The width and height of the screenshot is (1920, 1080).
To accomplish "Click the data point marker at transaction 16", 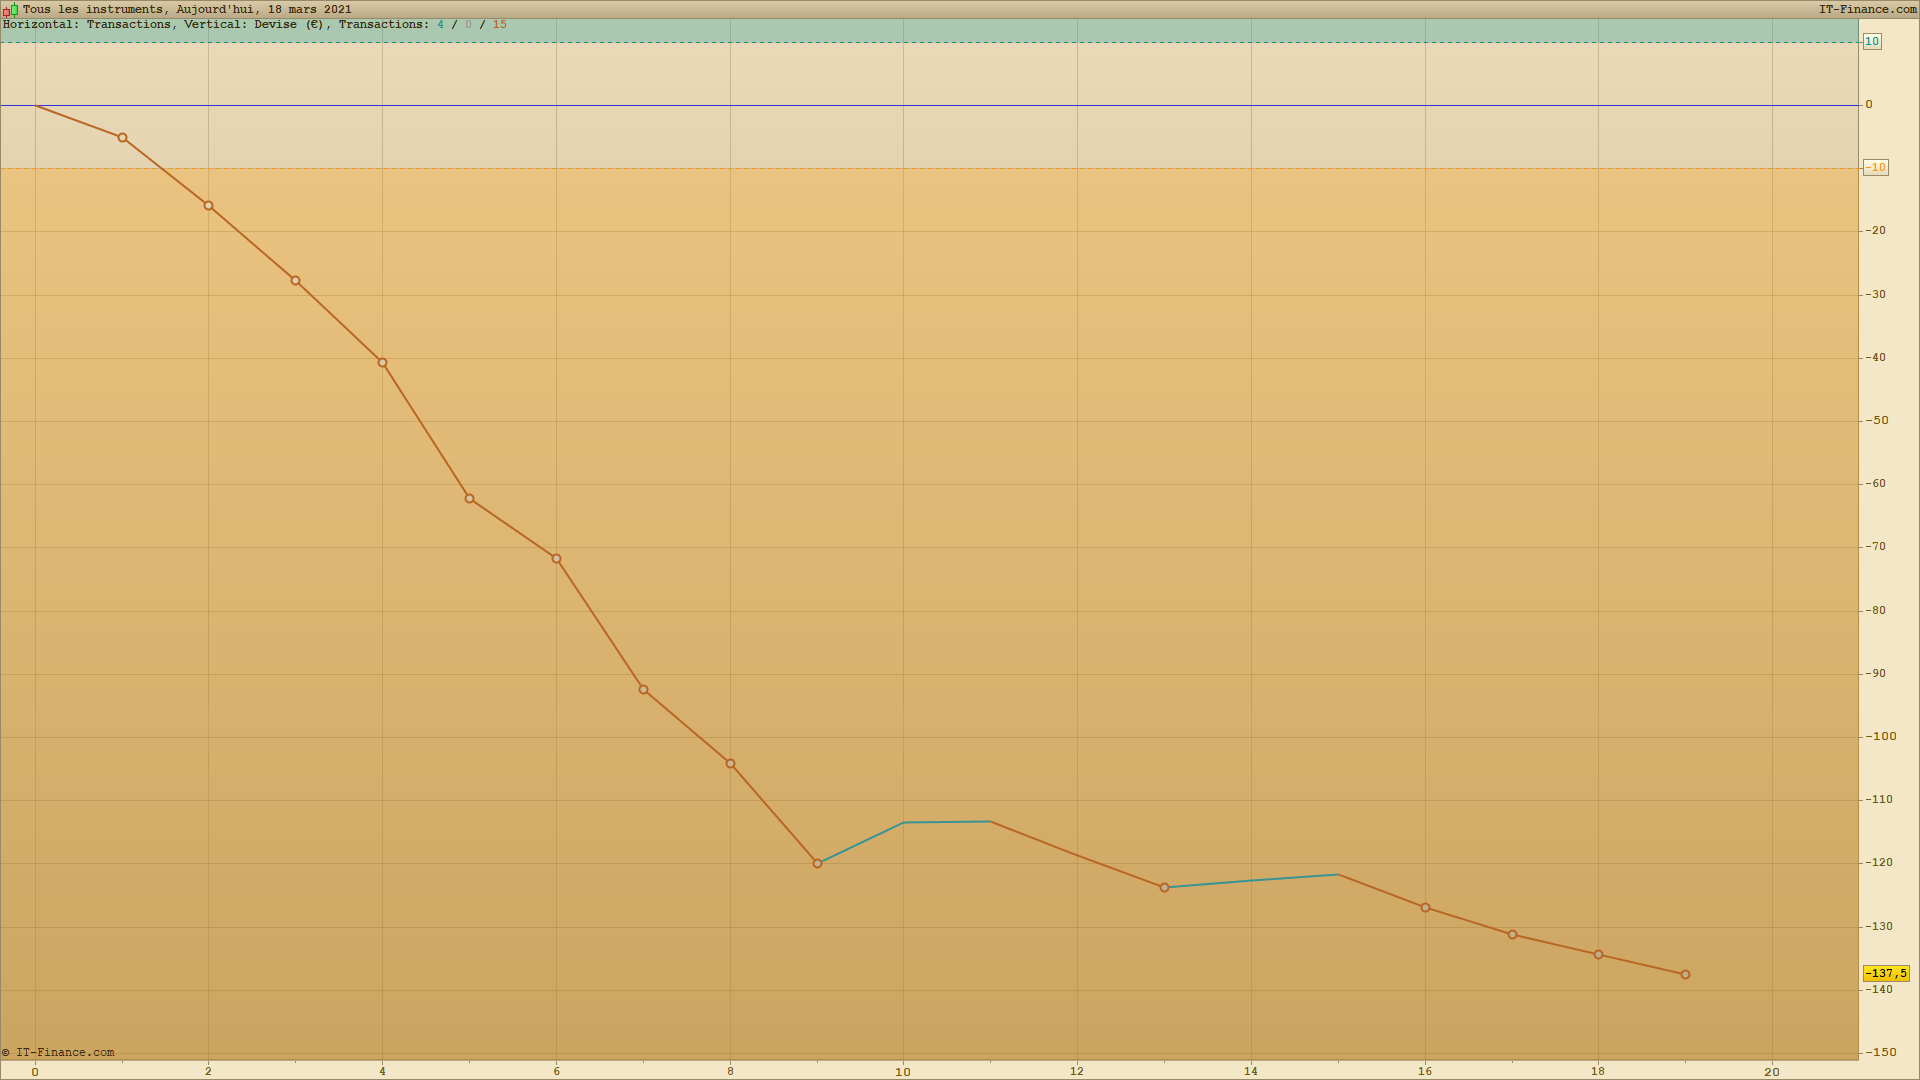I will pyautogui.click(x=1425, y=907).
